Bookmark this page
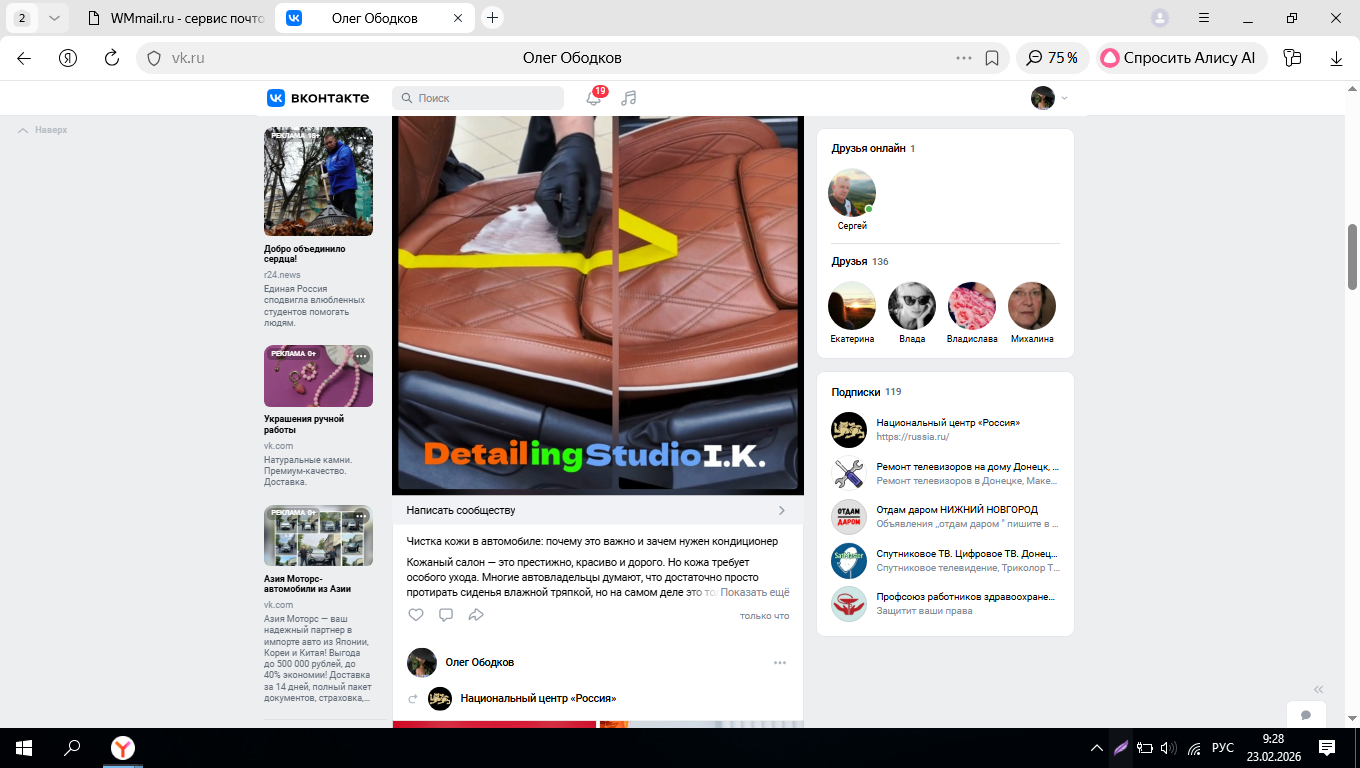Image resolution: width=1360 pixels, height=768 pixels. (992, 58)
